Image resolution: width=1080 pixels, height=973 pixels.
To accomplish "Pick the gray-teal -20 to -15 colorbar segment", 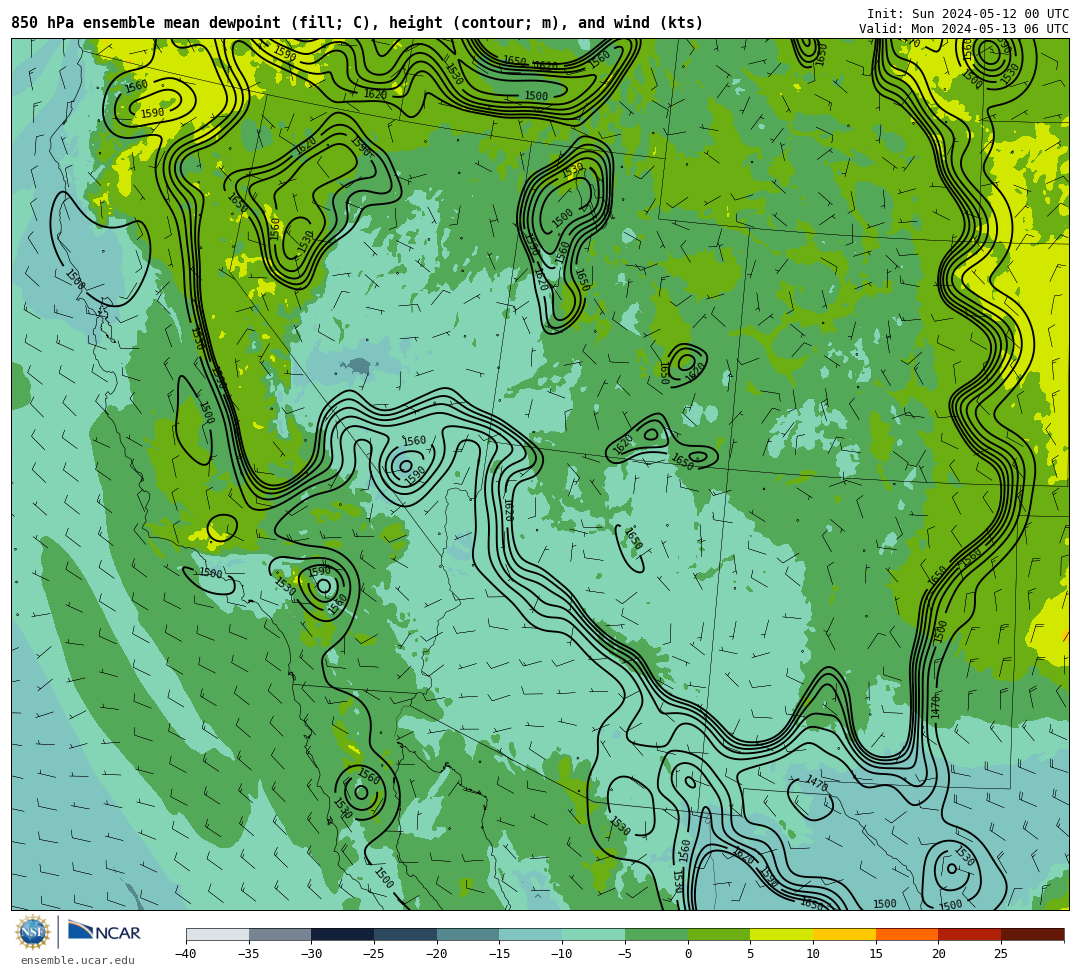I will click(x=468, y=934).
